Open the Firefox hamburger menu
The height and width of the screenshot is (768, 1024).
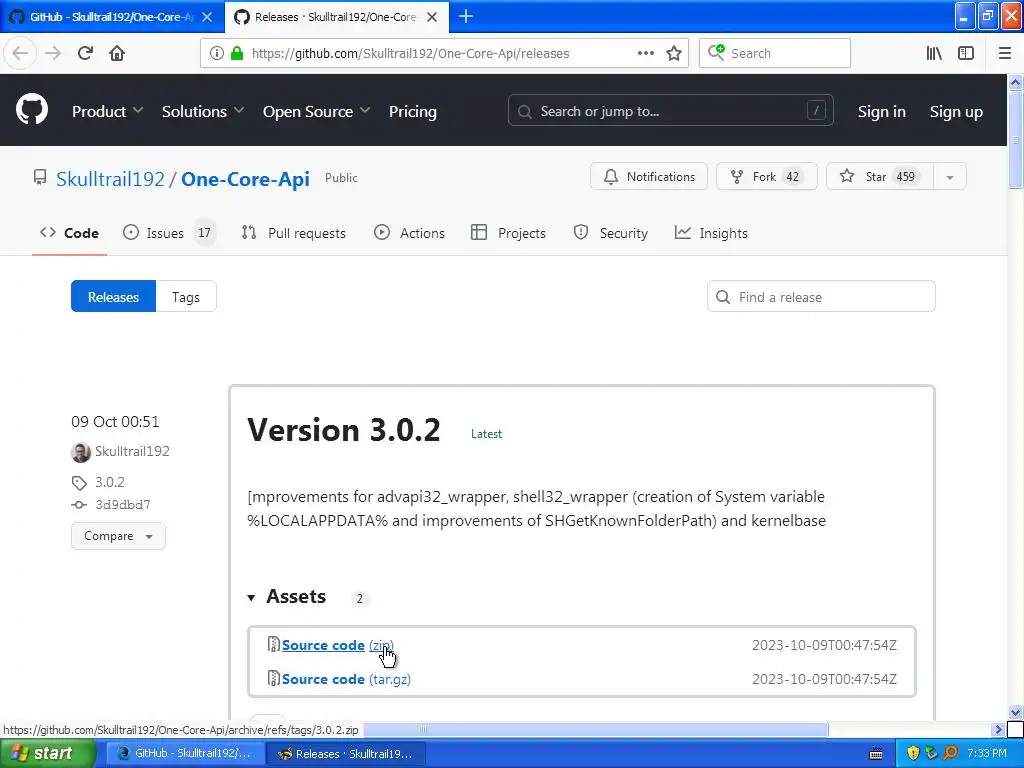1005,54
